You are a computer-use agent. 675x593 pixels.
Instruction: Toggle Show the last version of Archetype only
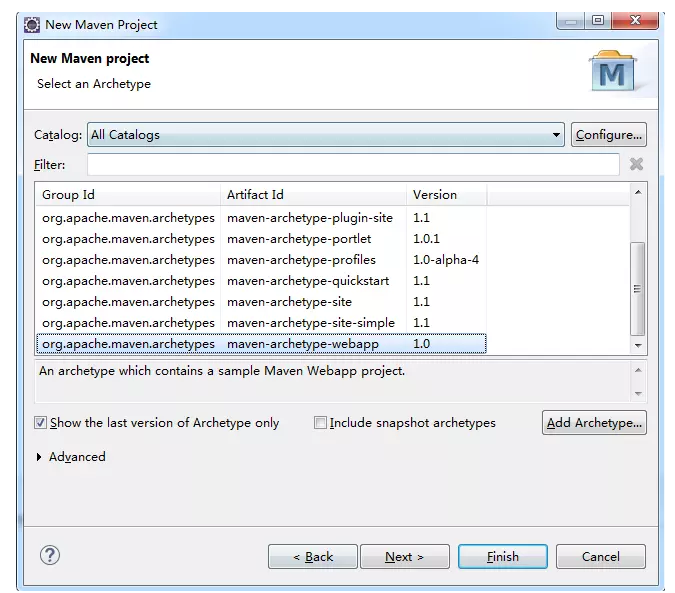(41, 423)
